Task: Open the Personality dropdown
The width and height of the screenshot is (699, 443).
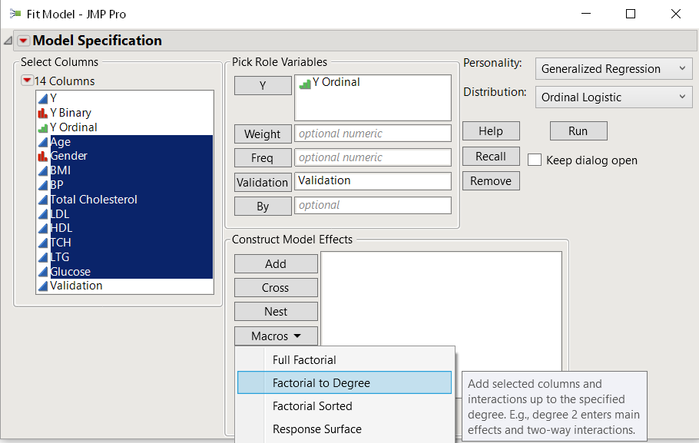Action: (x=612, y=69)
